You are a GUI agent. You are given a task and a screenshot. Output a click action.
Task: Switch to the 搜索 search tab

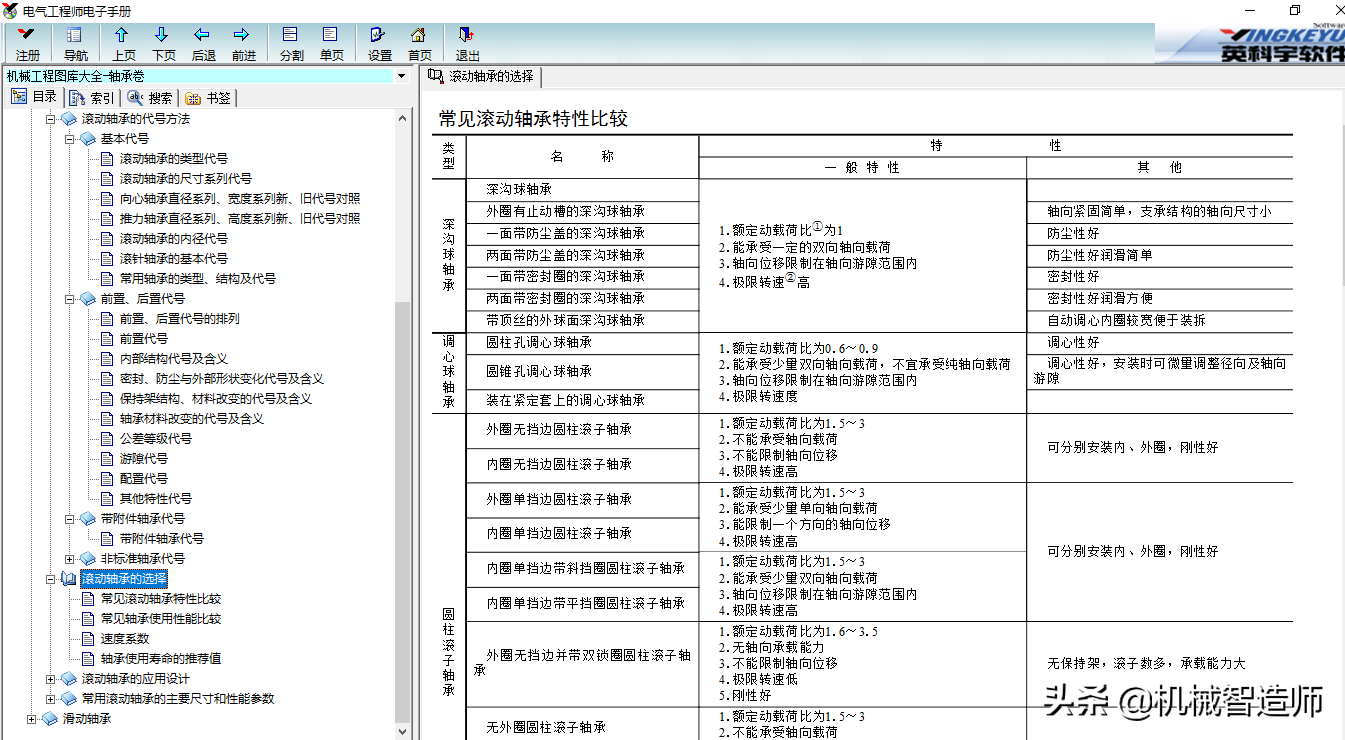point(151,98)
